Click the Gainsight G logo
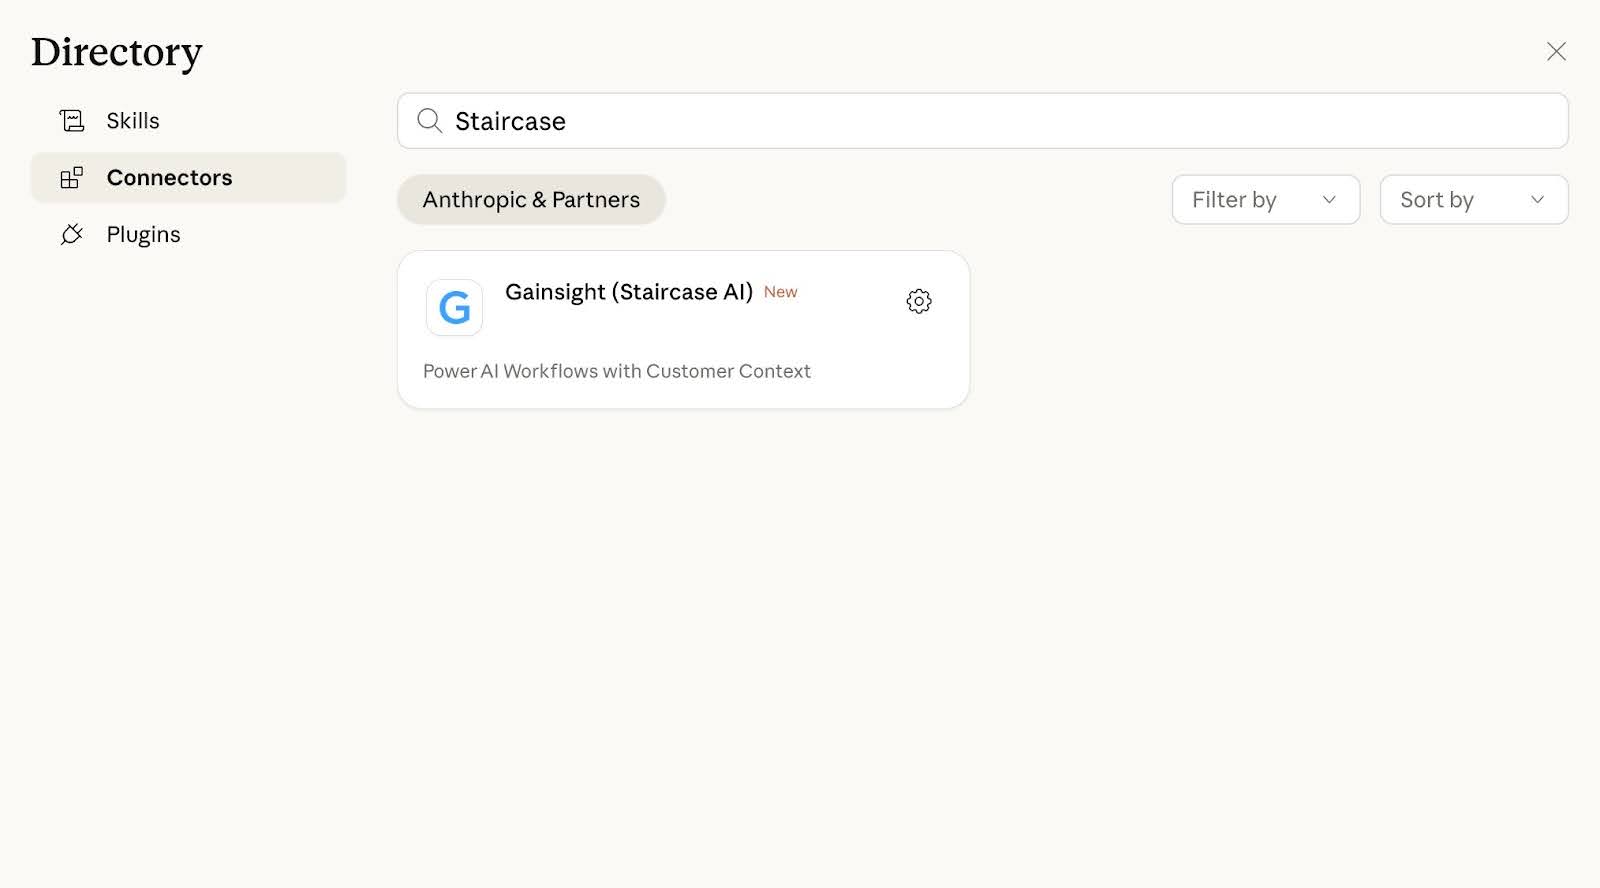This screenshot has height=888, width=1600. click(x=454, y=307)
